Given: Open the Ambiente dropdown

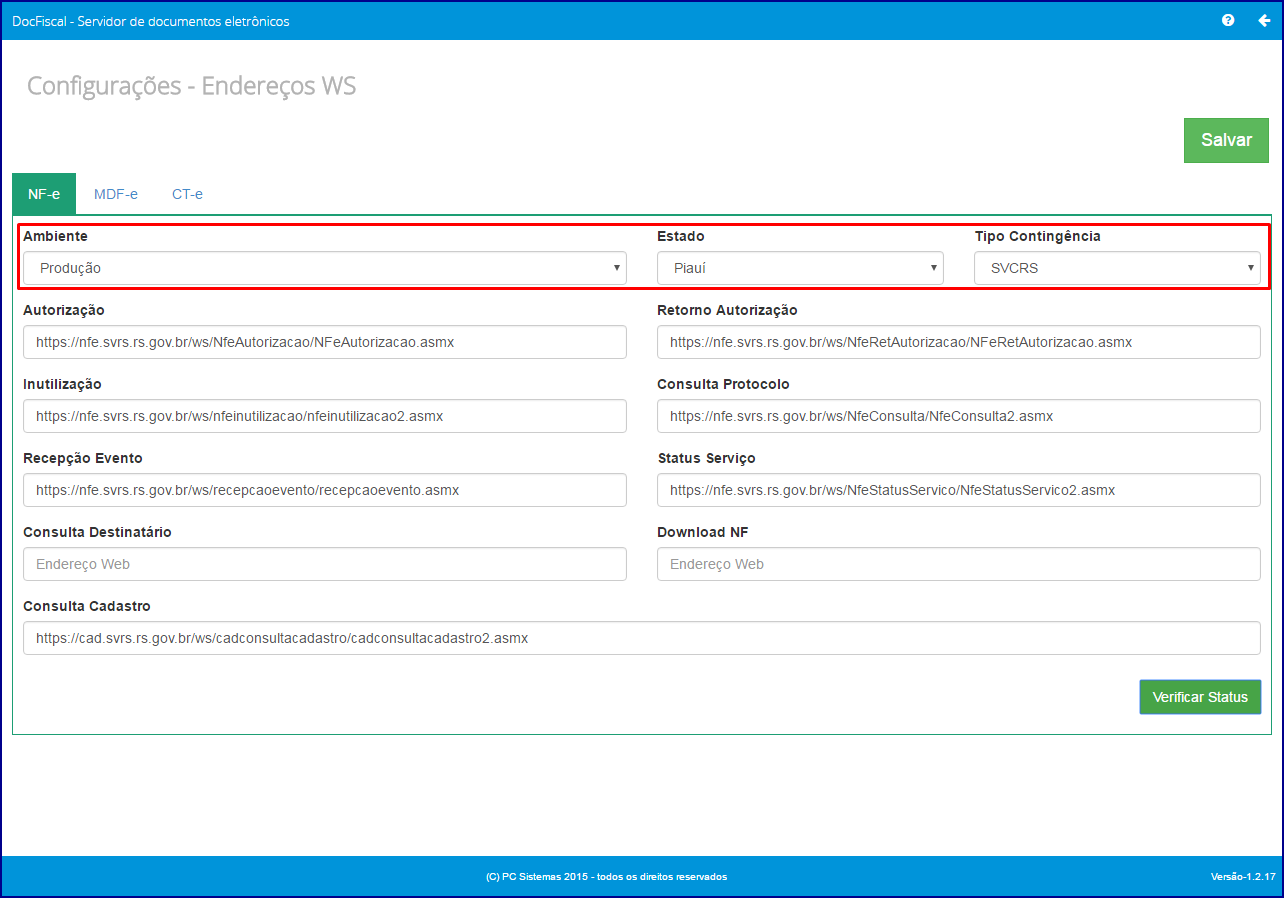Looking at the screenshot, I should (324, 268).
